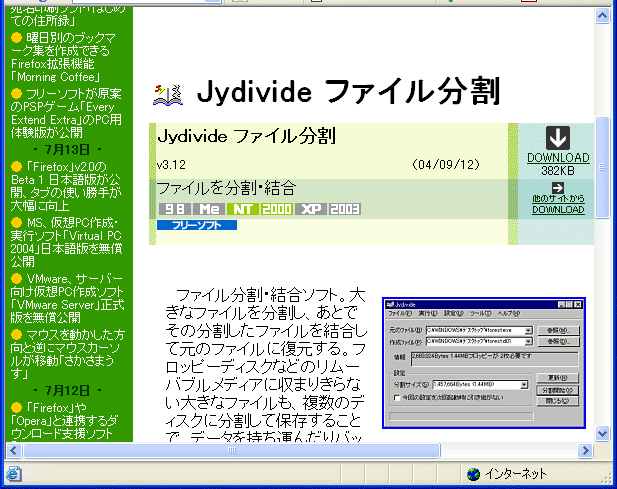Click the Internet Explorer page icon in status bar

(13, 474)
